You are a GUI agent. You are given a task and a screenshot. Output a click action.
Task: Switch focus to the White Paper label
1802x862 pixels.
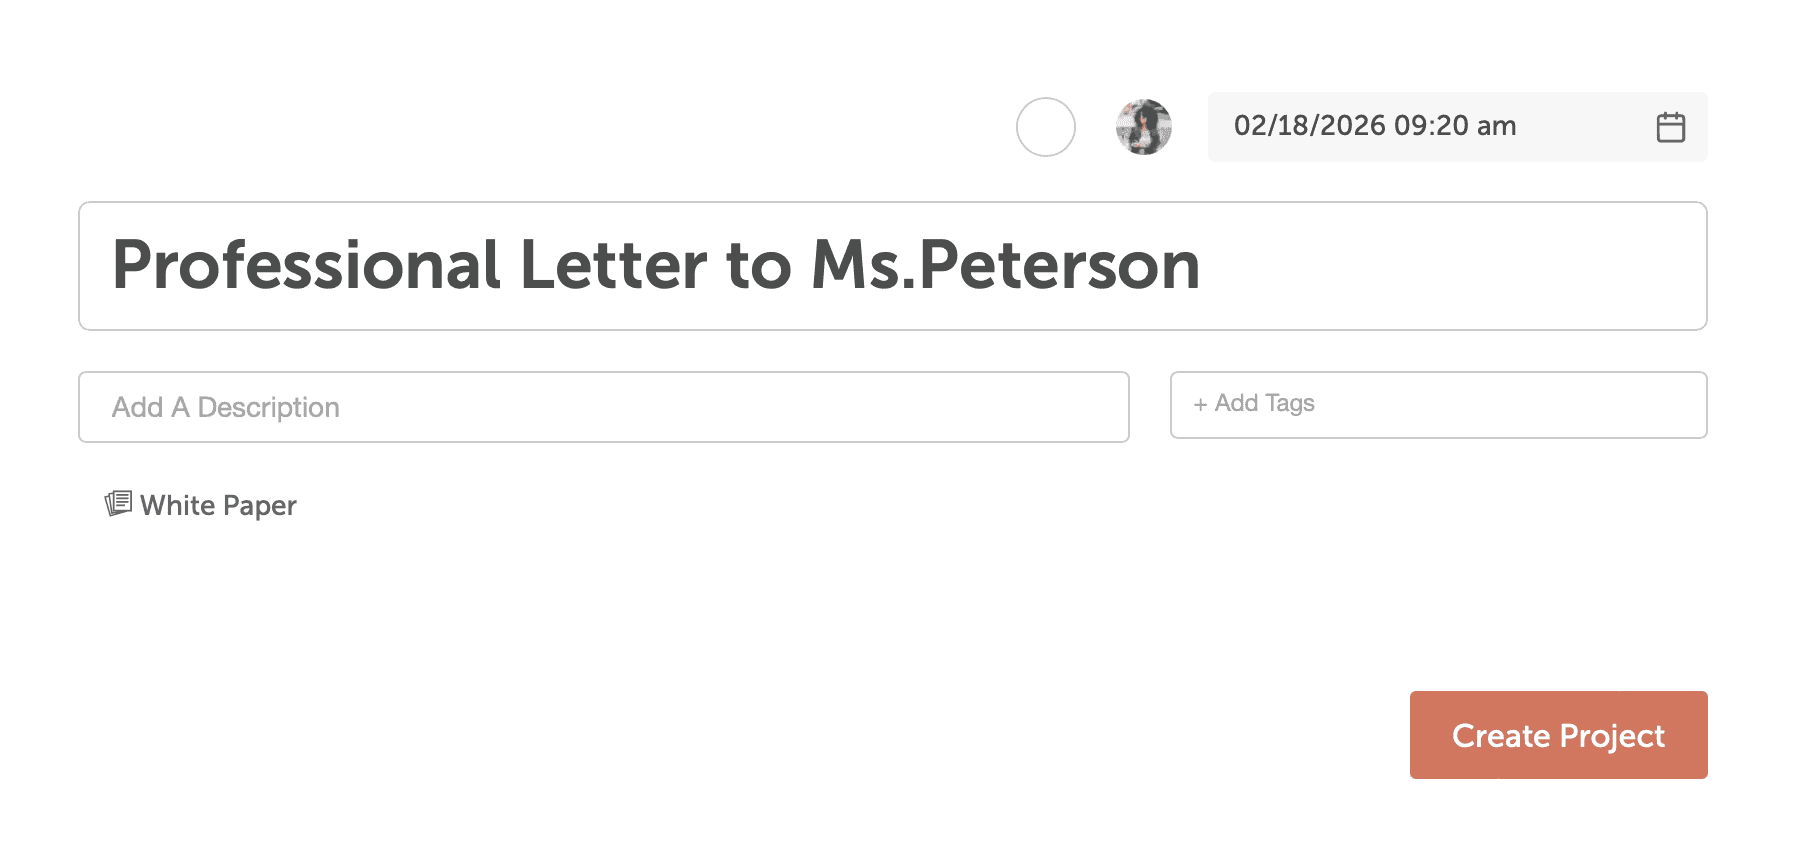(217, 505)
